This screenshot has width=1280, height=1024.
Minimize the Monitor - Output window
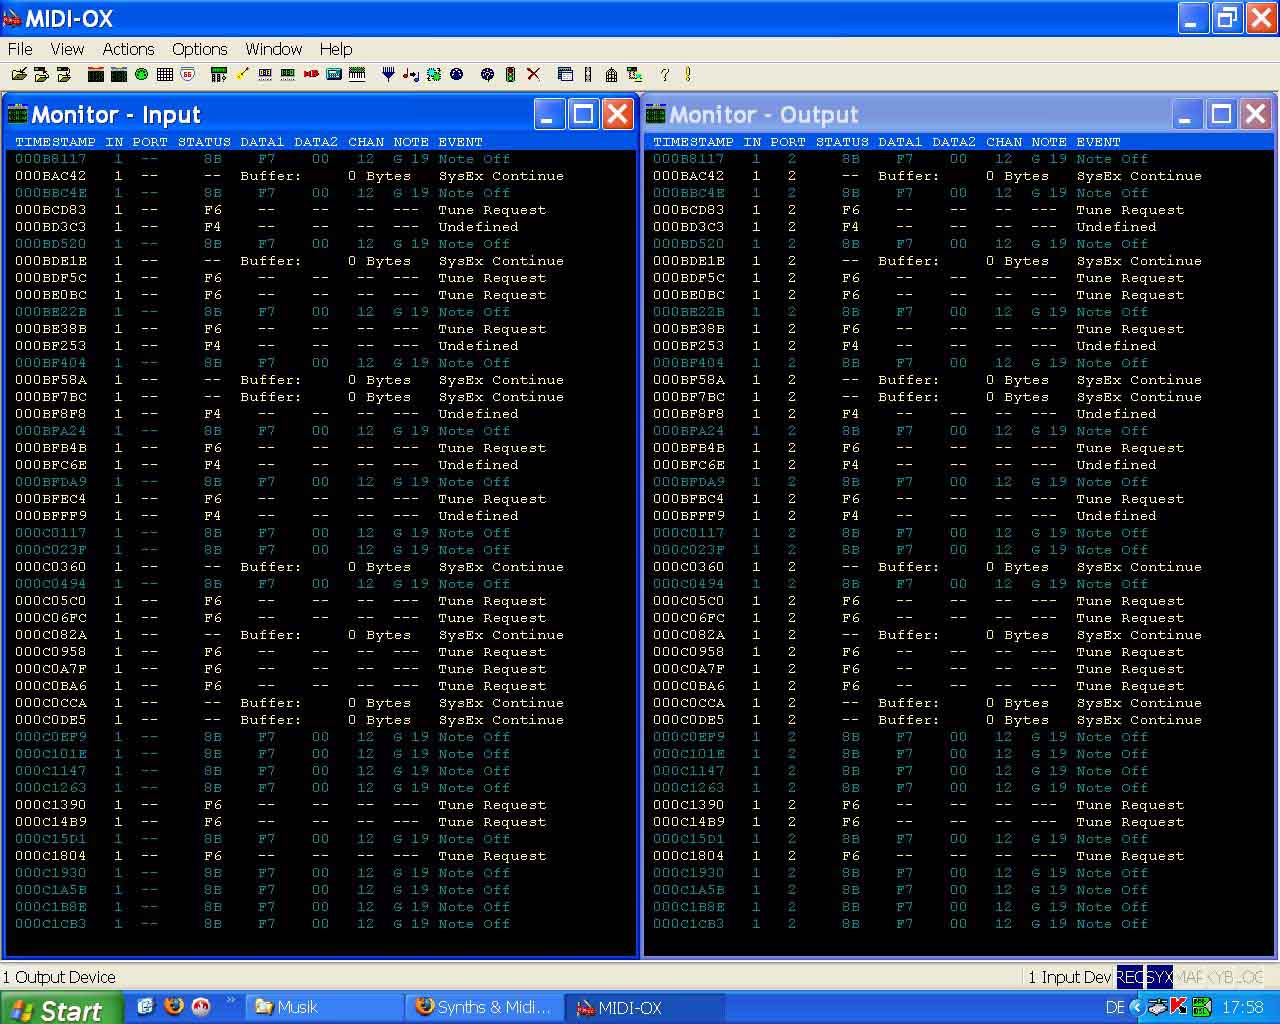[x=1186, y=115]
